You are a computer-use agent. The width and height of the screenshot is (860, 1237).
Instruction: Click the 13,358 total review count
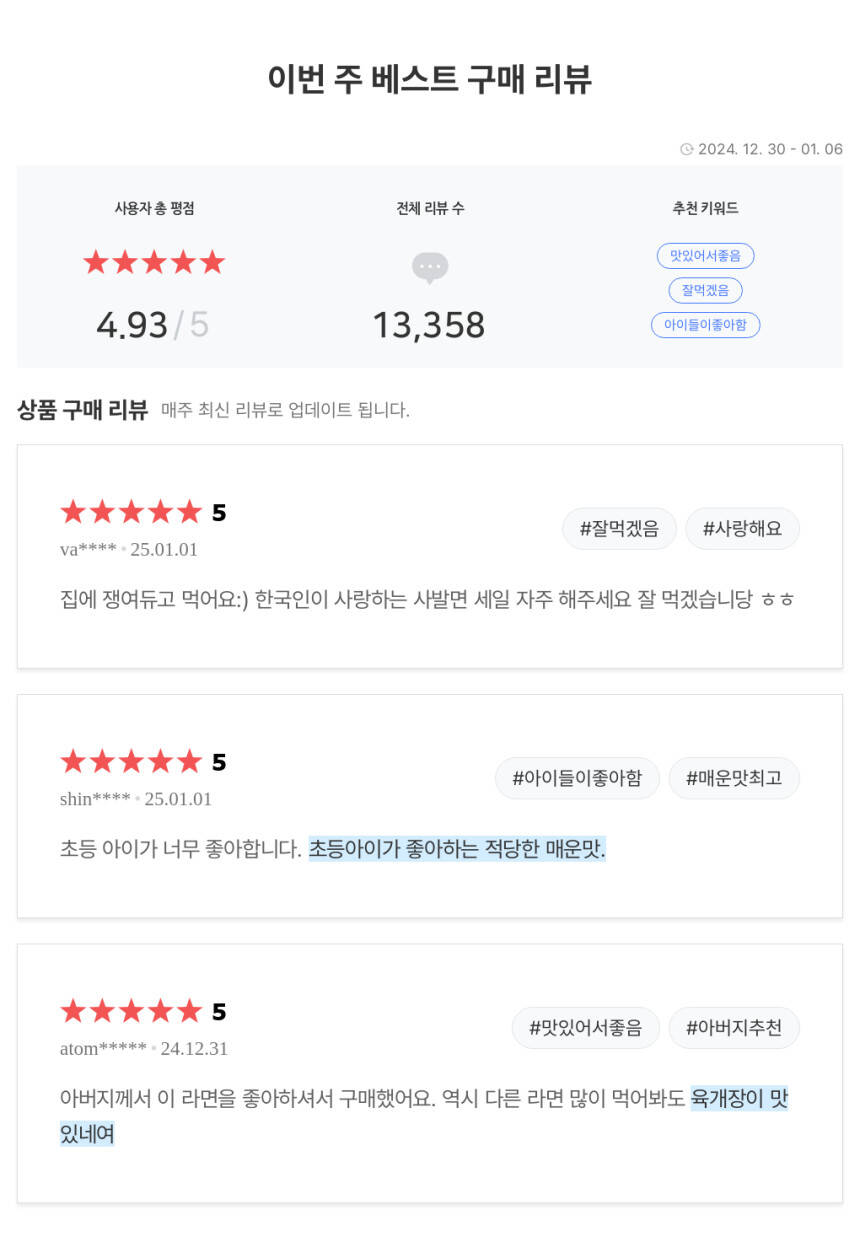click(x=429, y=325)
